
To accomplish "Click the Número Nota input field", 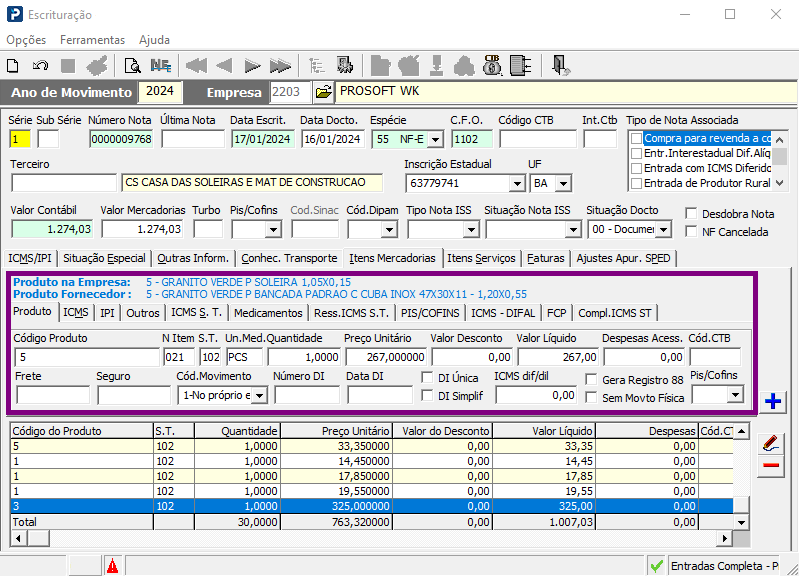I will pos(121,139).
